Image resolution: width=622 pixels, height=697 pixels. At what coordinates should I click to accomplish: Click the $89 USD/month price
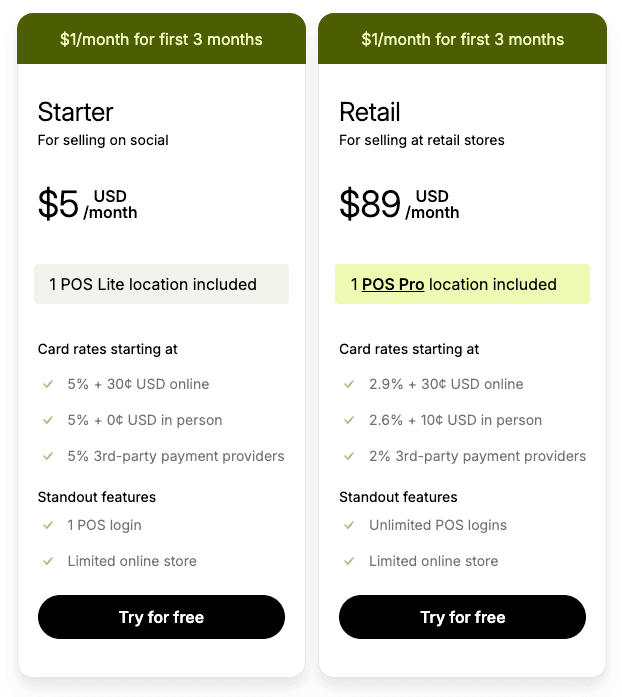399,204
